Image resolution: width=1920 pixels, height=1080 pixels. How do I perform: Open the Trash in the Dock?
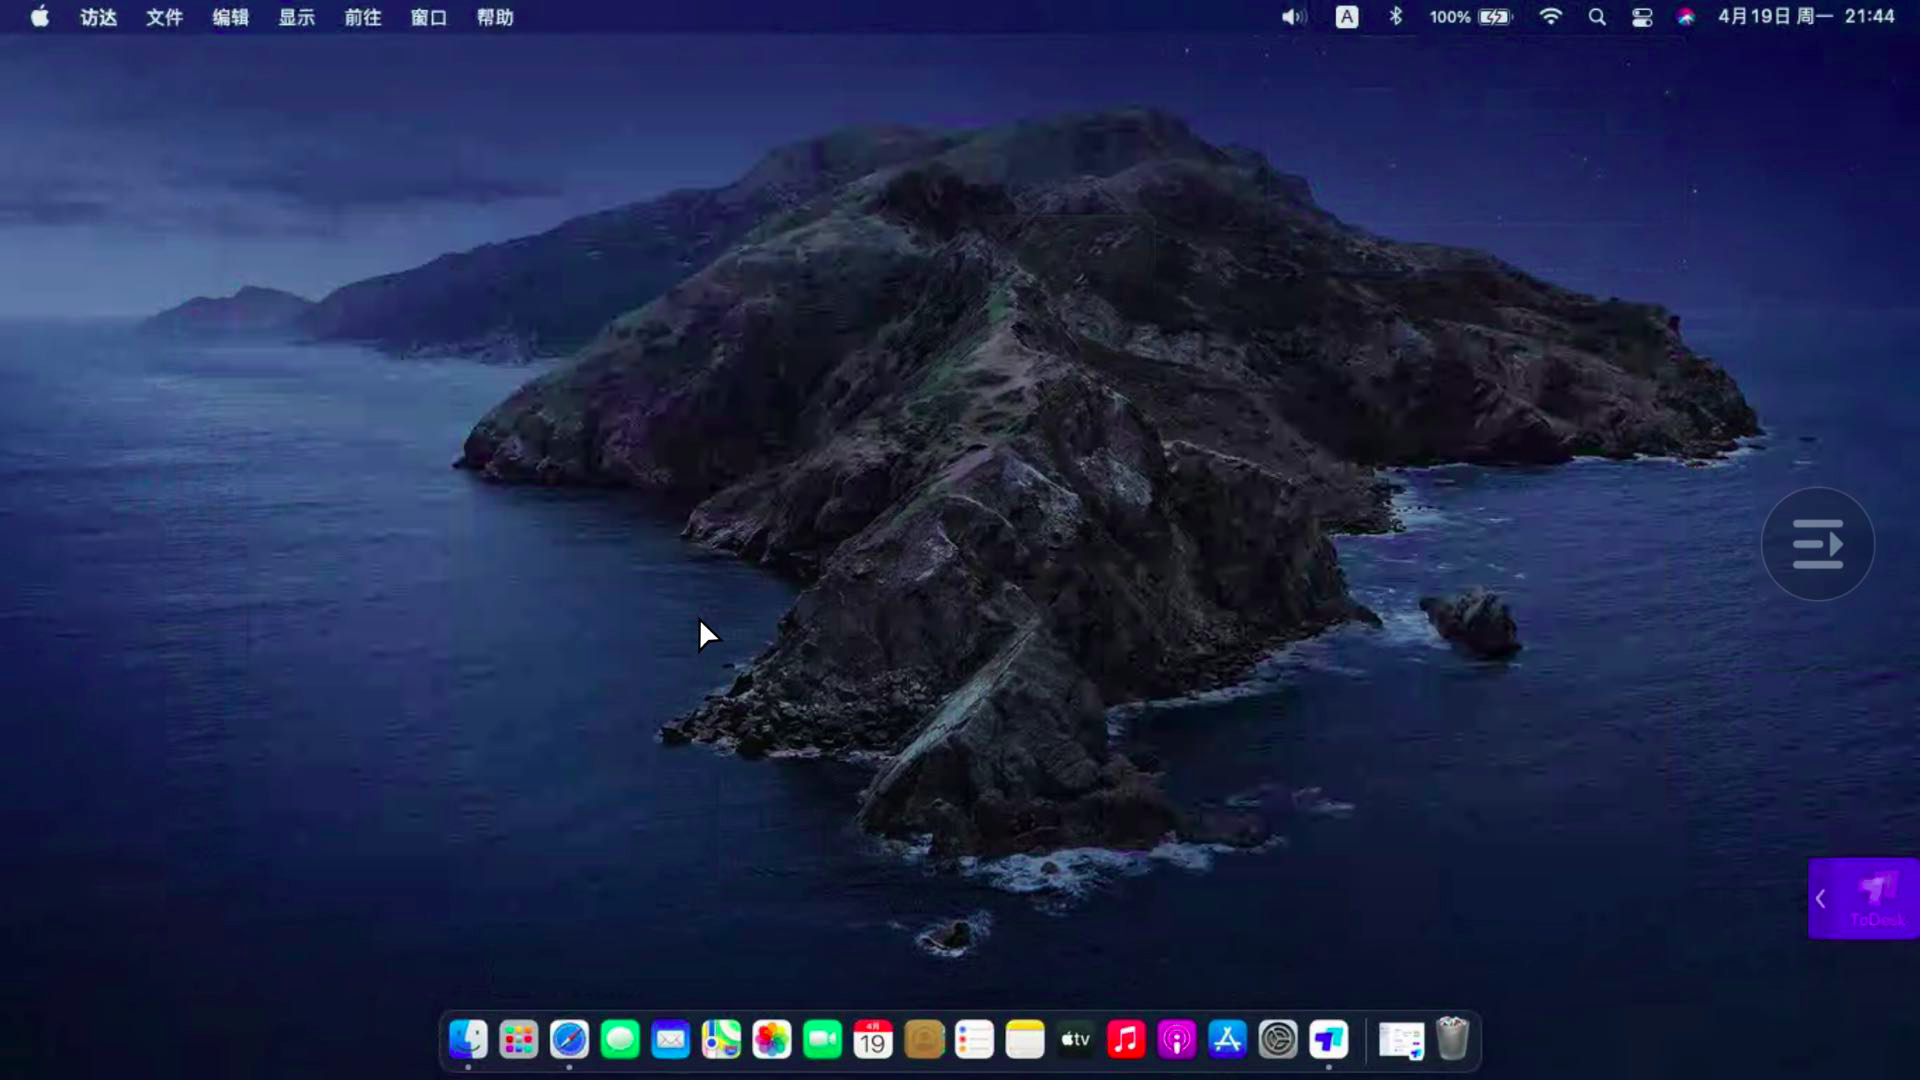tap(1452, 1039)
